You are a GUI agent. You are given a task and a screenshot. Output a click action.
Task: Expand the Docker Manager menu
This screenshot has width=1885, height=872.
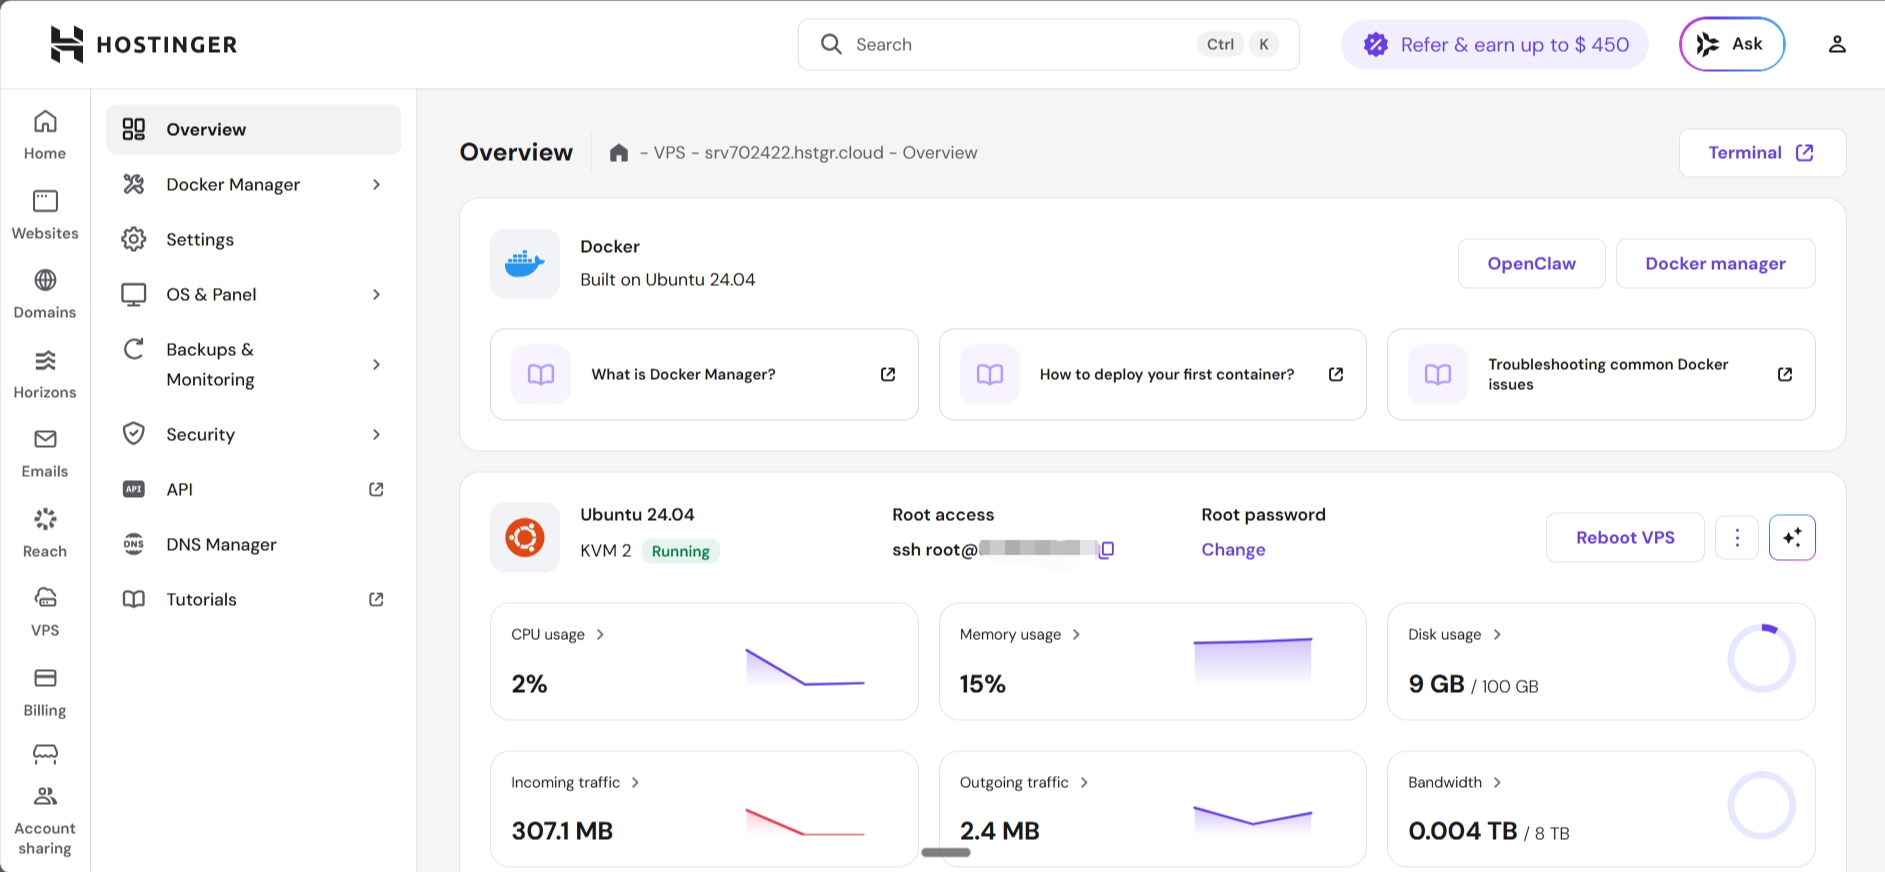coord(376,184)
